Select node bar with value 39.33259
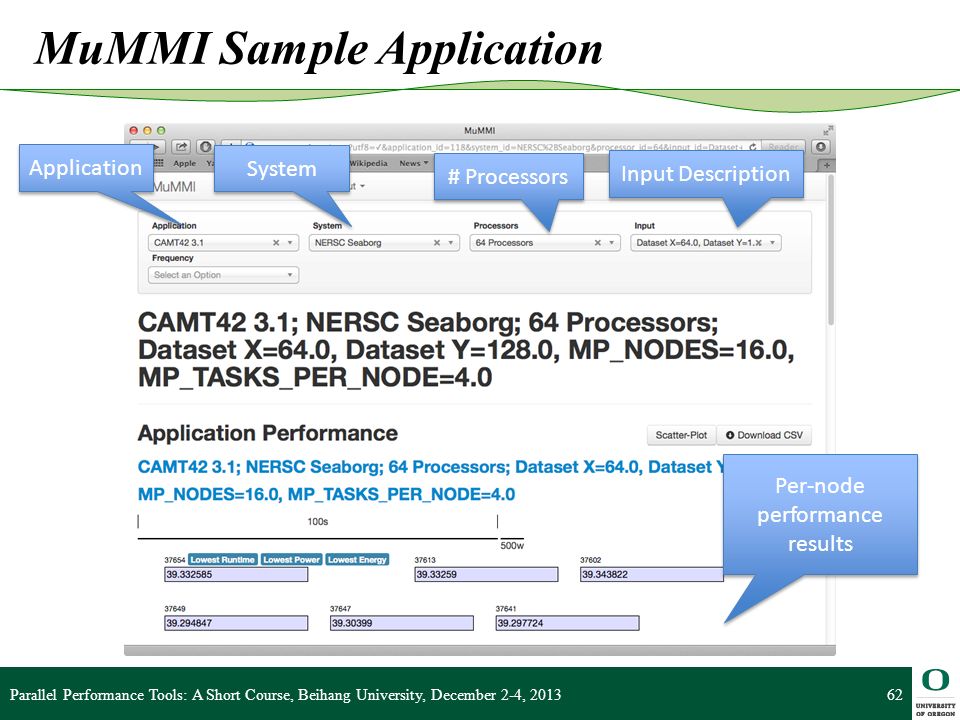The height and width of the screenshot is (720, 960). [486, 574]
